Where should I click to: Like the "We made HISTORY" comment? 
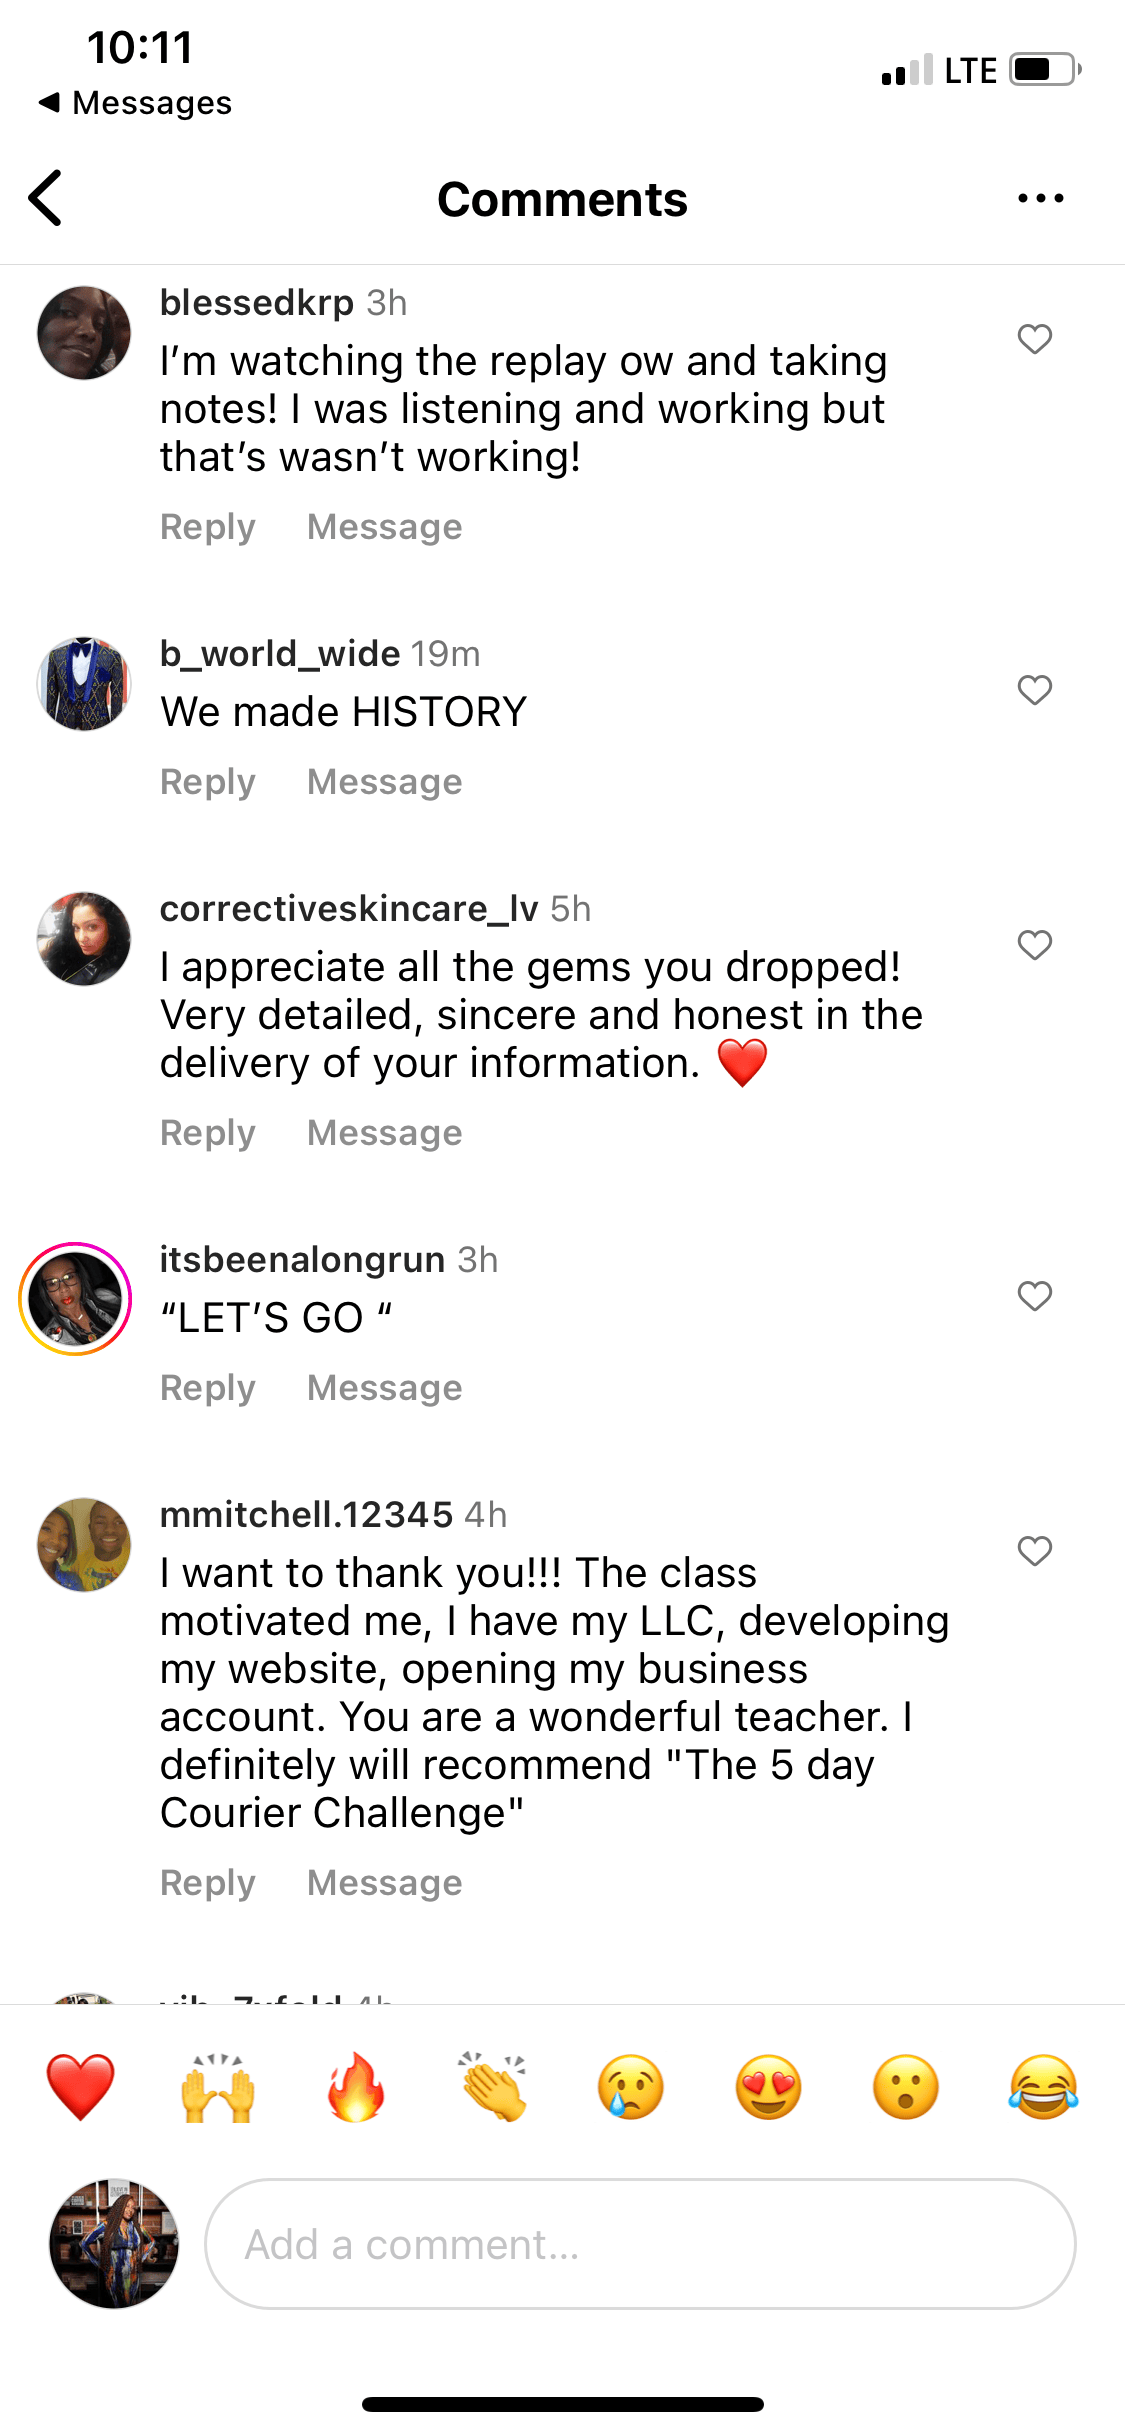(x=1035, y=690)
